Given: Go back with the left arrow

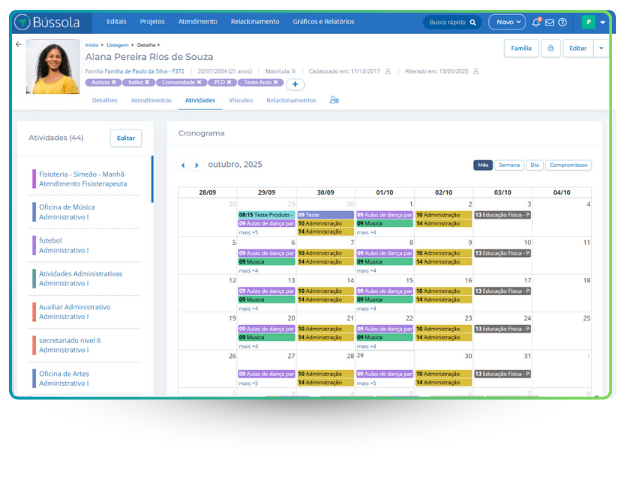Looking at the screenshot, I should (19, 44).
